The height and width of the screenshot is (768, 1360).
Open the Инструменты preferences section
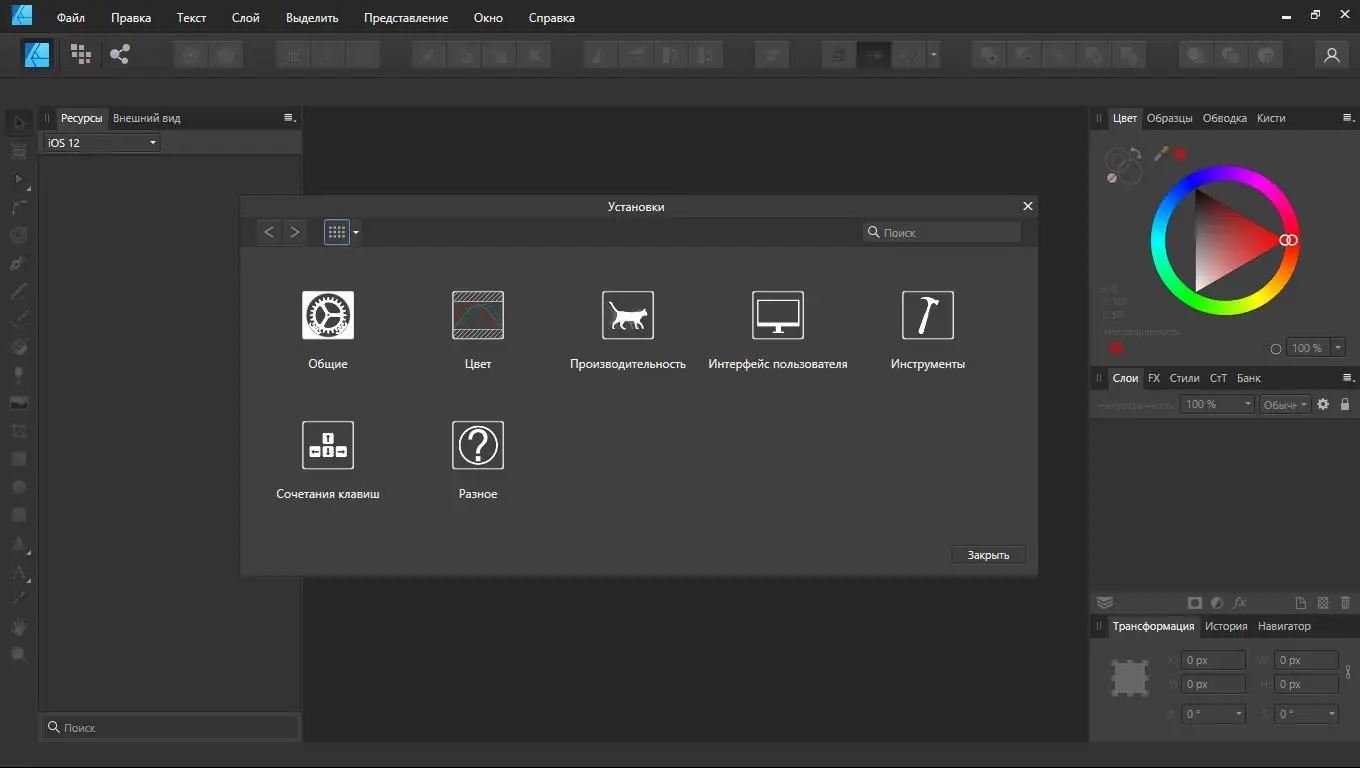coord(928,330)
